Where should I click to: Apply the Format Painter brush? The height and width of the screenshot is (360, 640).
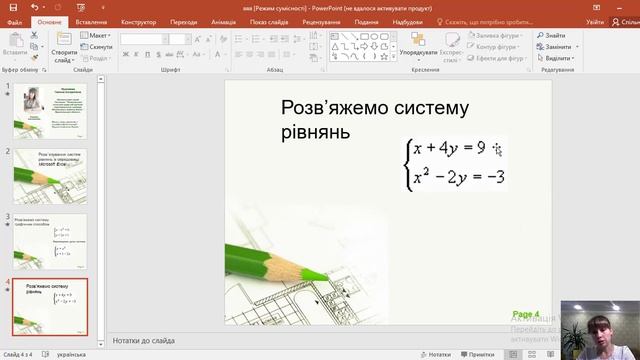35,58
